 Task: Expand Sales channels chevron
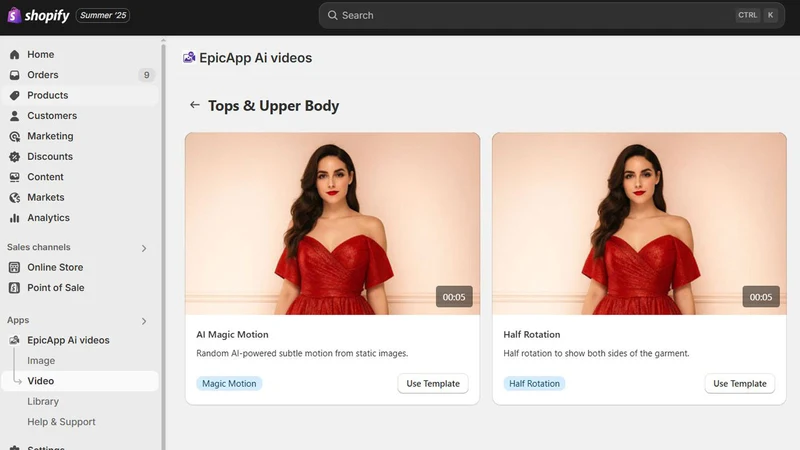[x=144, y=248]
